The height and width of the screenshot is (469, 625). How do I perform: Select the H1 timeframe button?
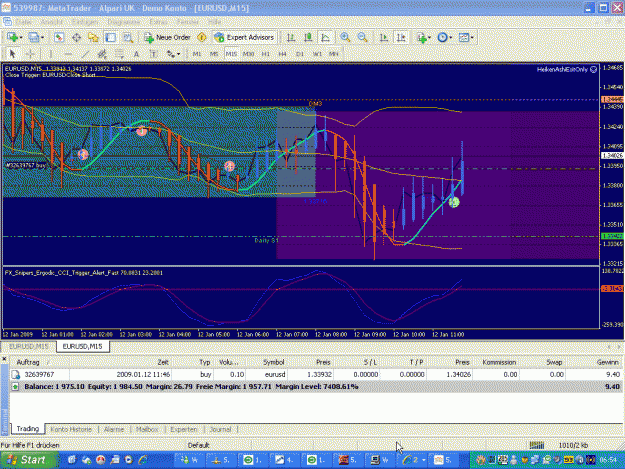tap(265, 54)
